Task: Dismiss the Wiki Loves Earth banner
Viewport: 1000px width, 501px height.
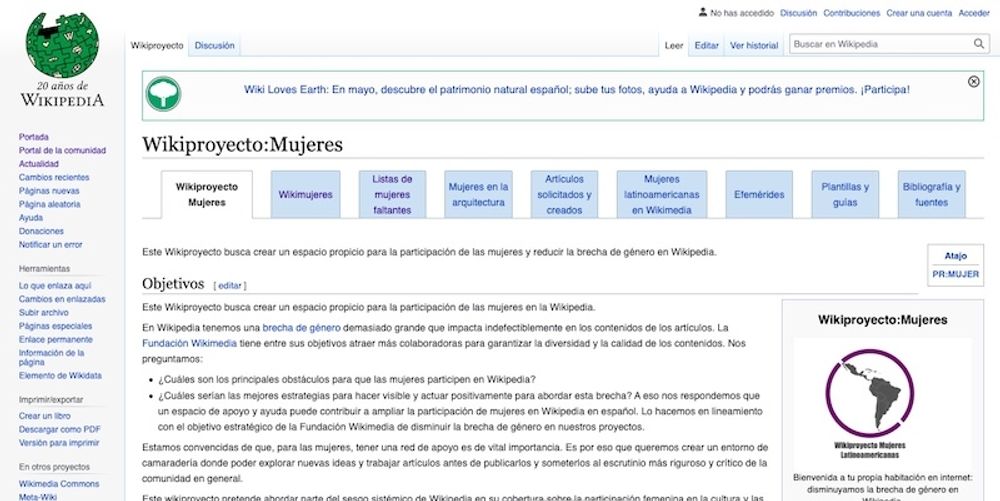Action: [973, 82]
